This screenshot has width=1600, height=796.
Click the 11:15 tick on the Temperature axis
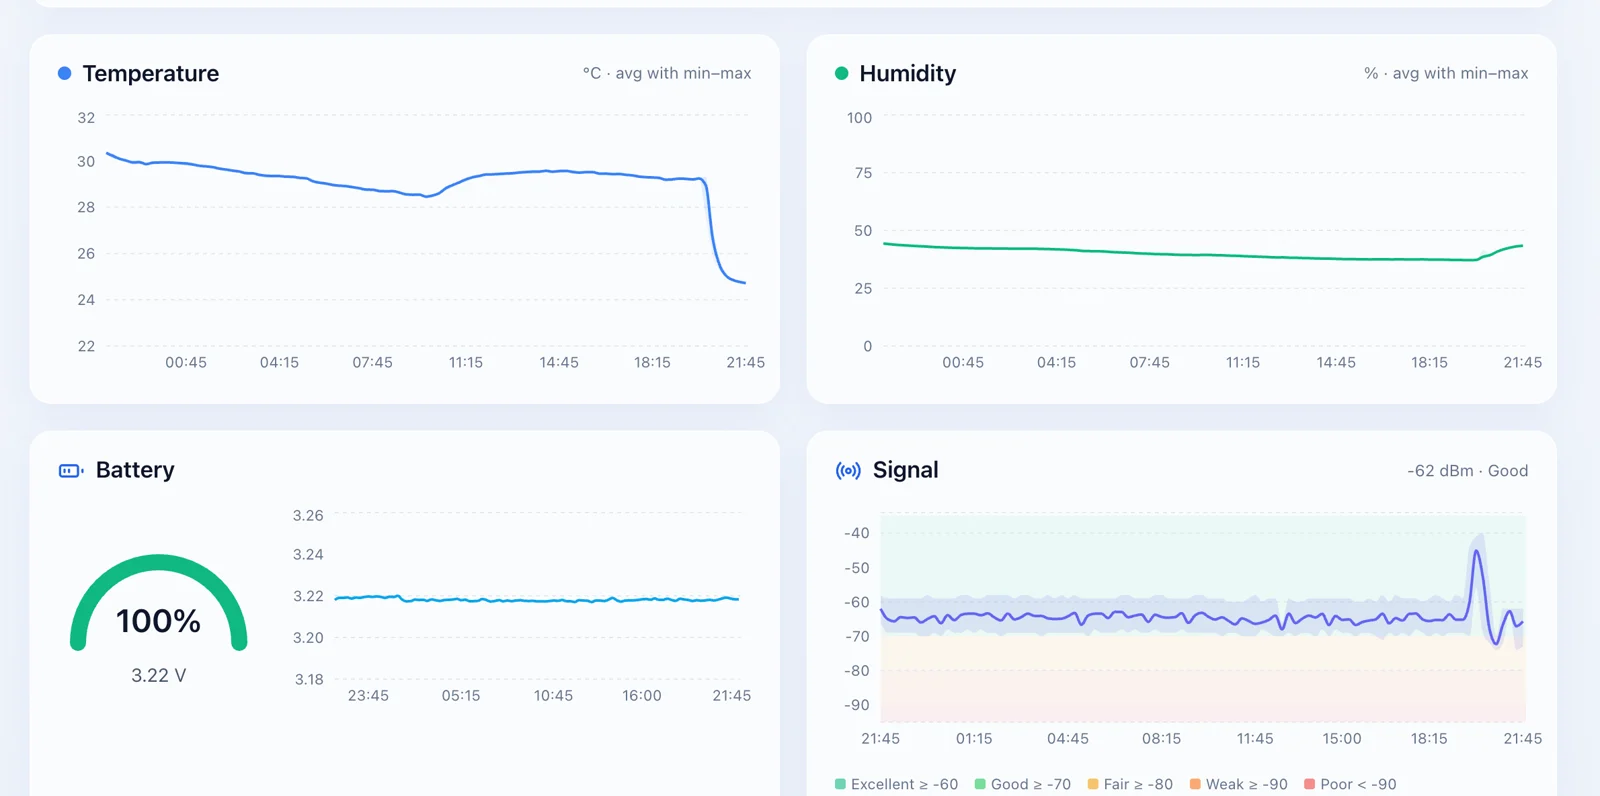(x=466, y=362)
